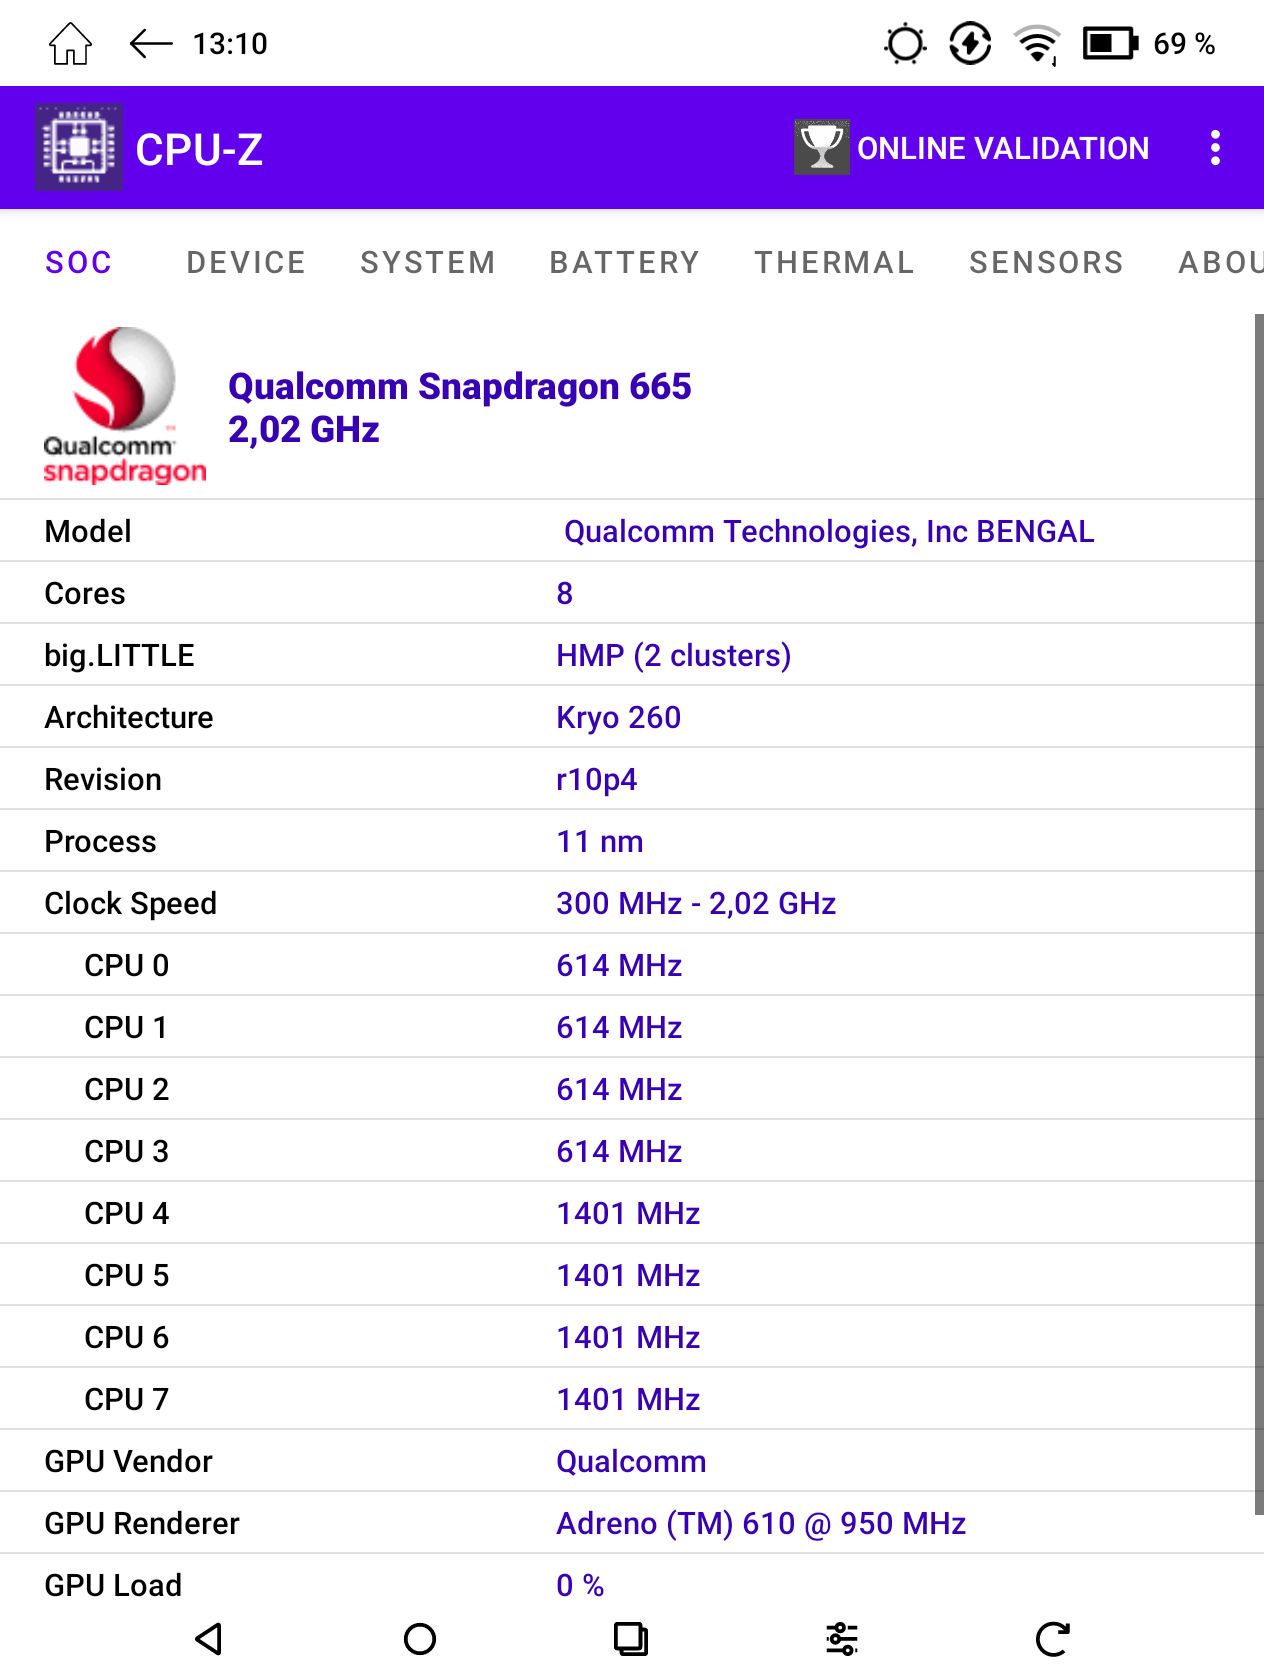
Task: Select the SENSORS tab
Action: pyautogui.click(x=1046, y=262)
